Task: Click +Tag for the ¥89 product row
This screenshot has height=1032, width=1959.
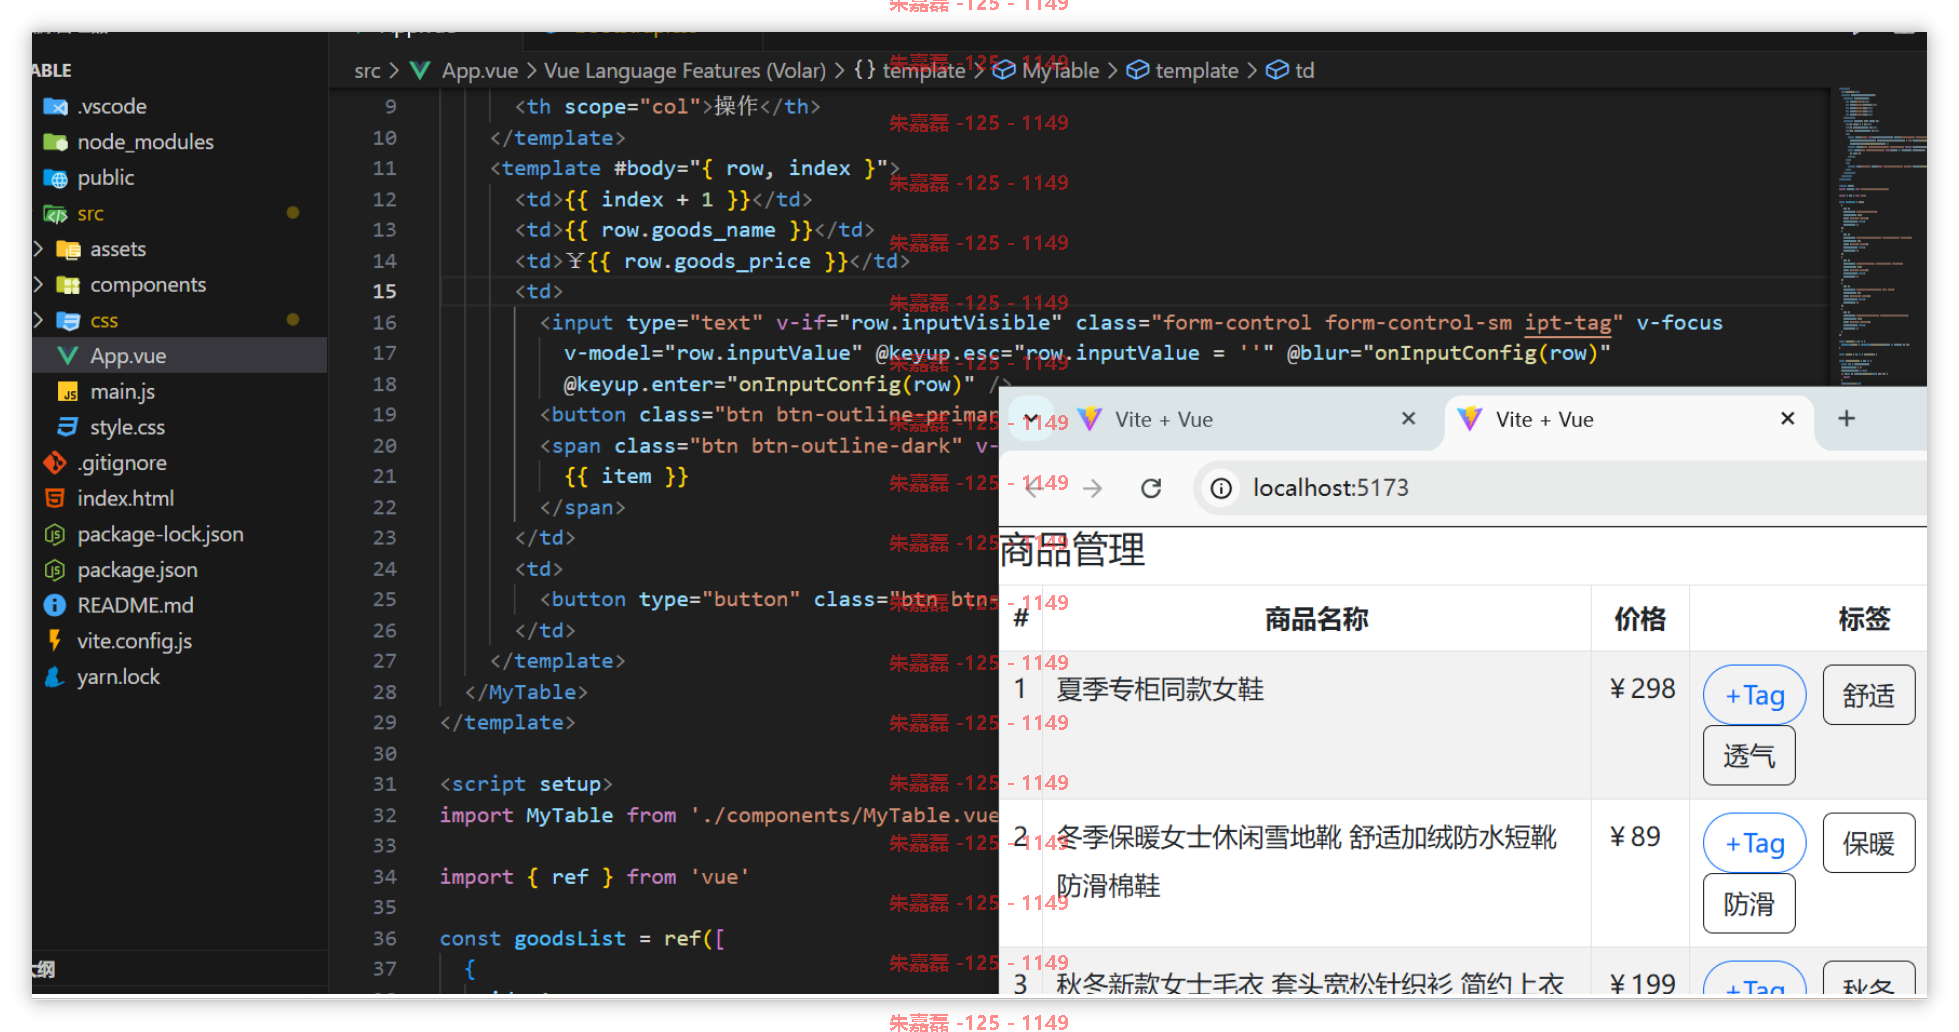Action: (1755, 843)
